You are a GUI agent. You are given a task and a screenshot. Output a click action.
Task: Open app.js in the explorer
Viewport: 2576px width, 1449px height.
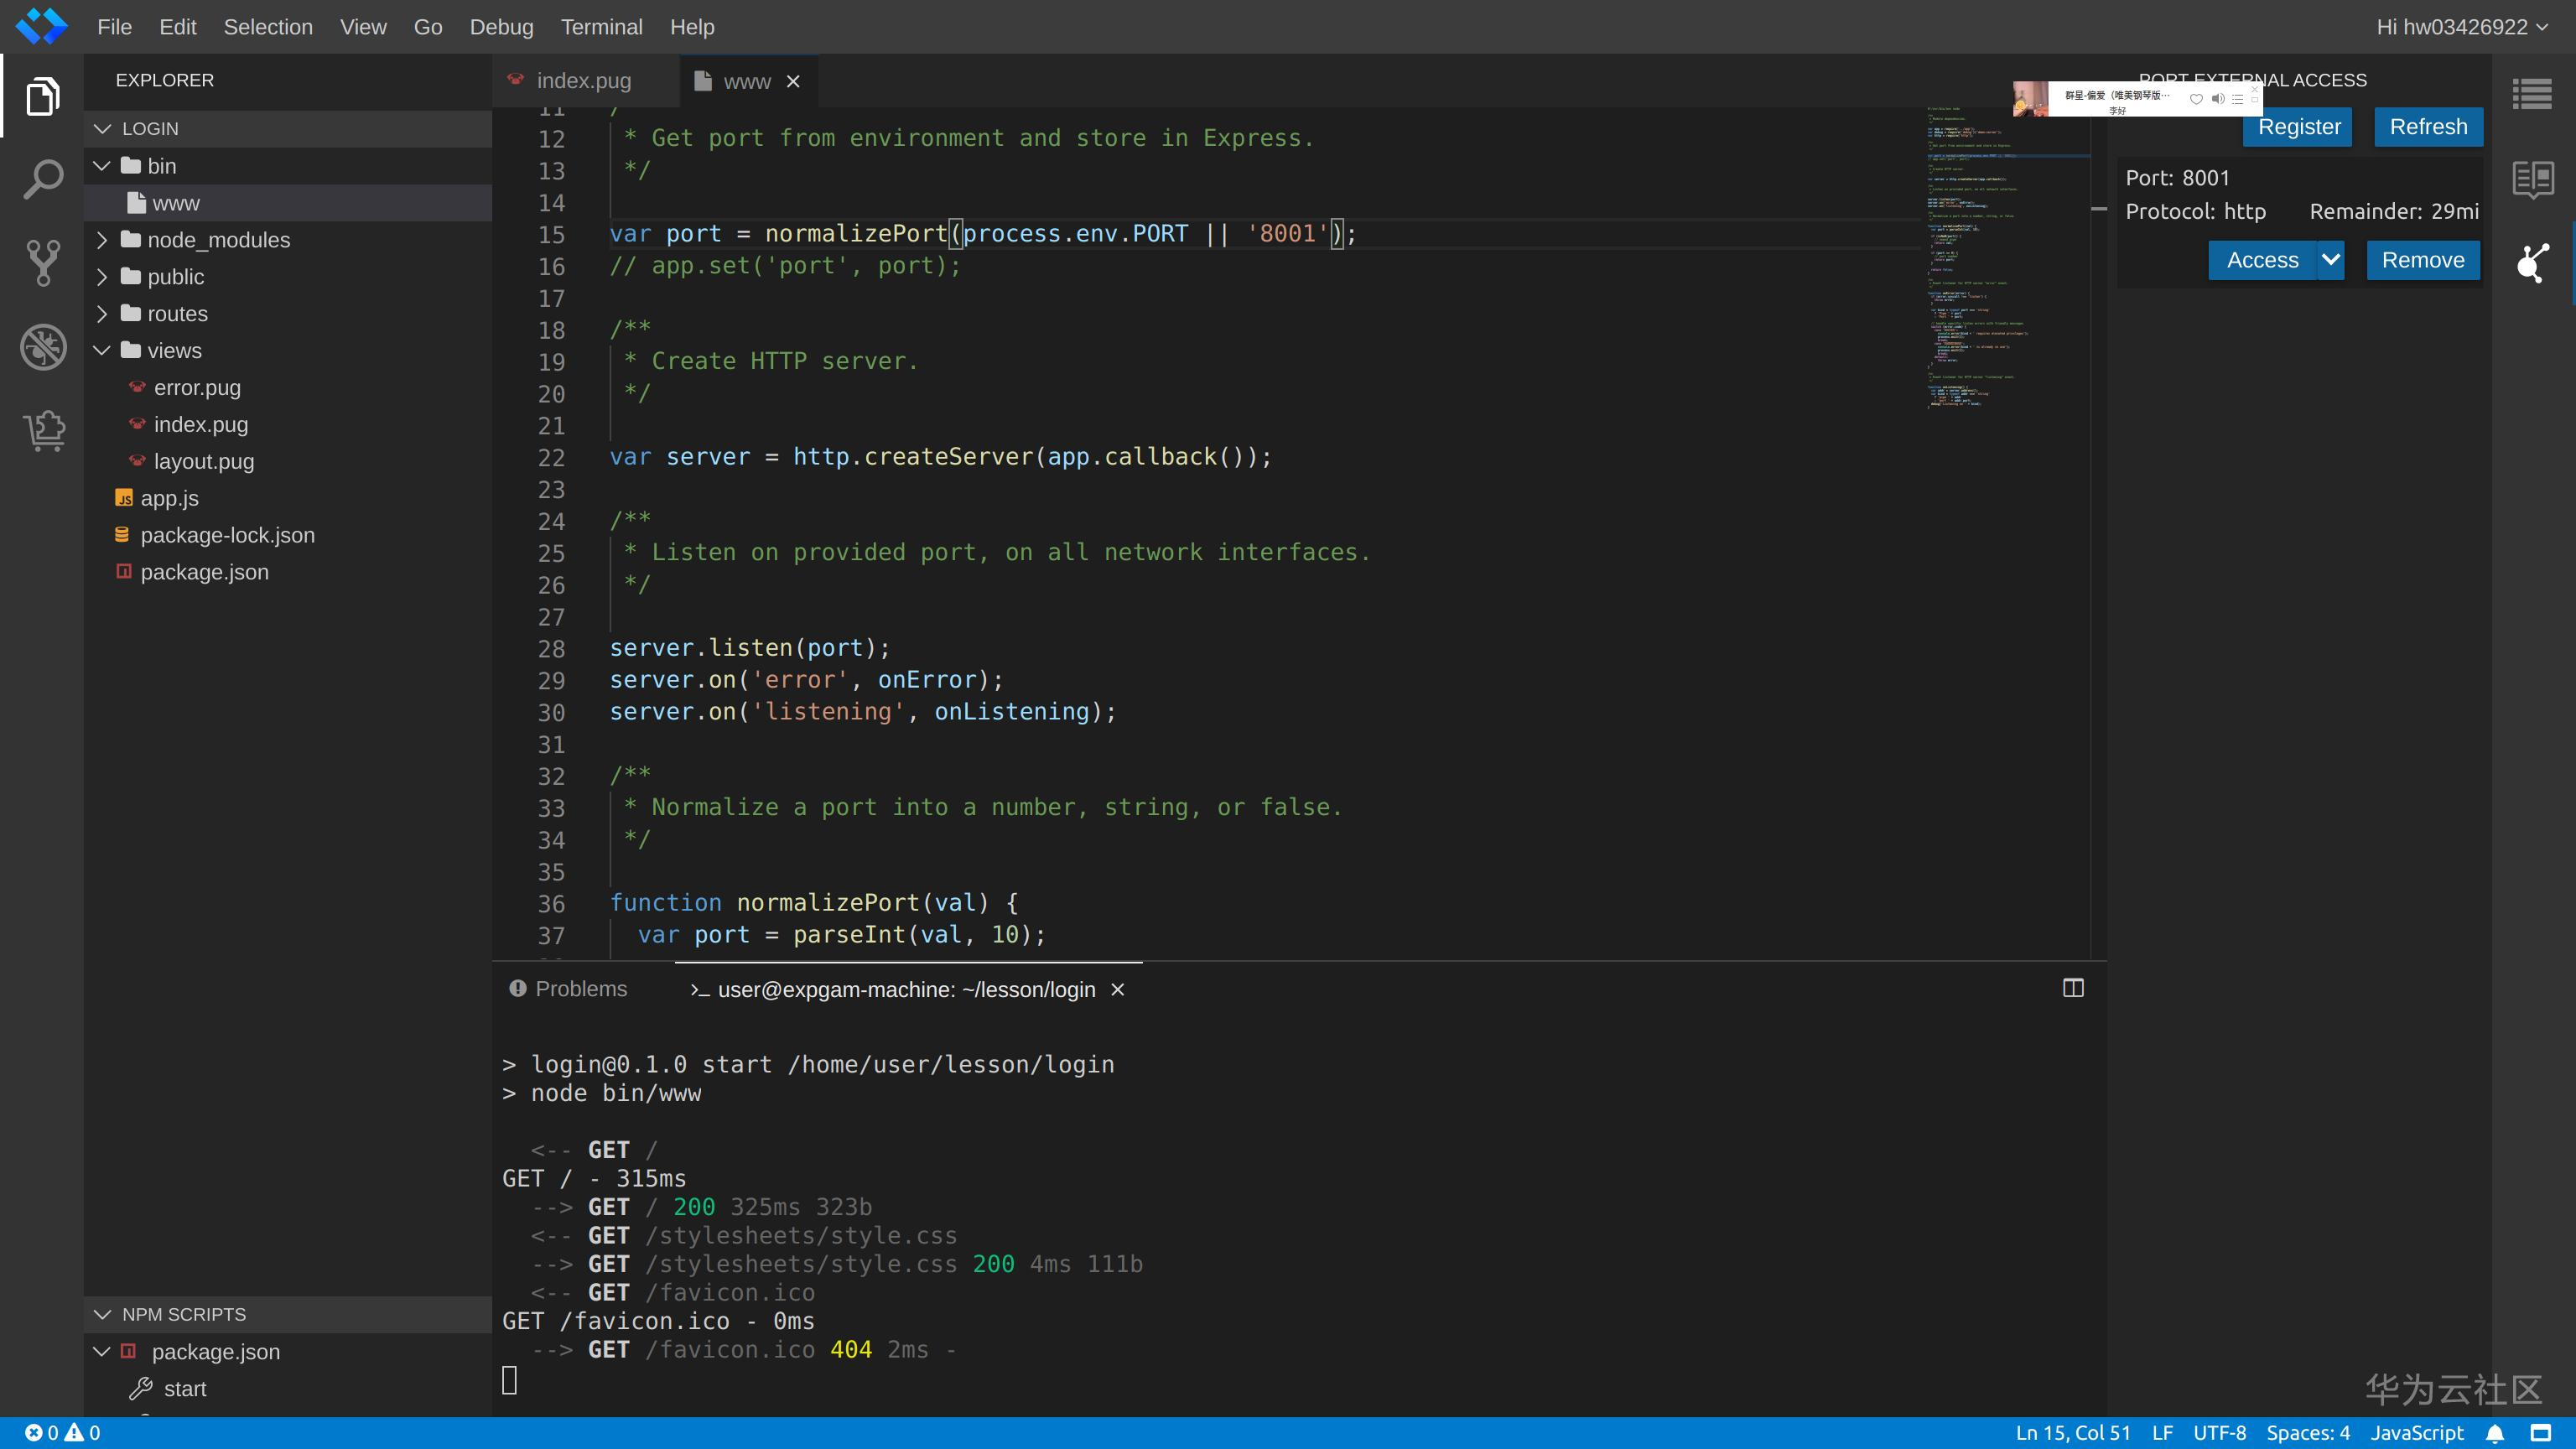[169, 498]
